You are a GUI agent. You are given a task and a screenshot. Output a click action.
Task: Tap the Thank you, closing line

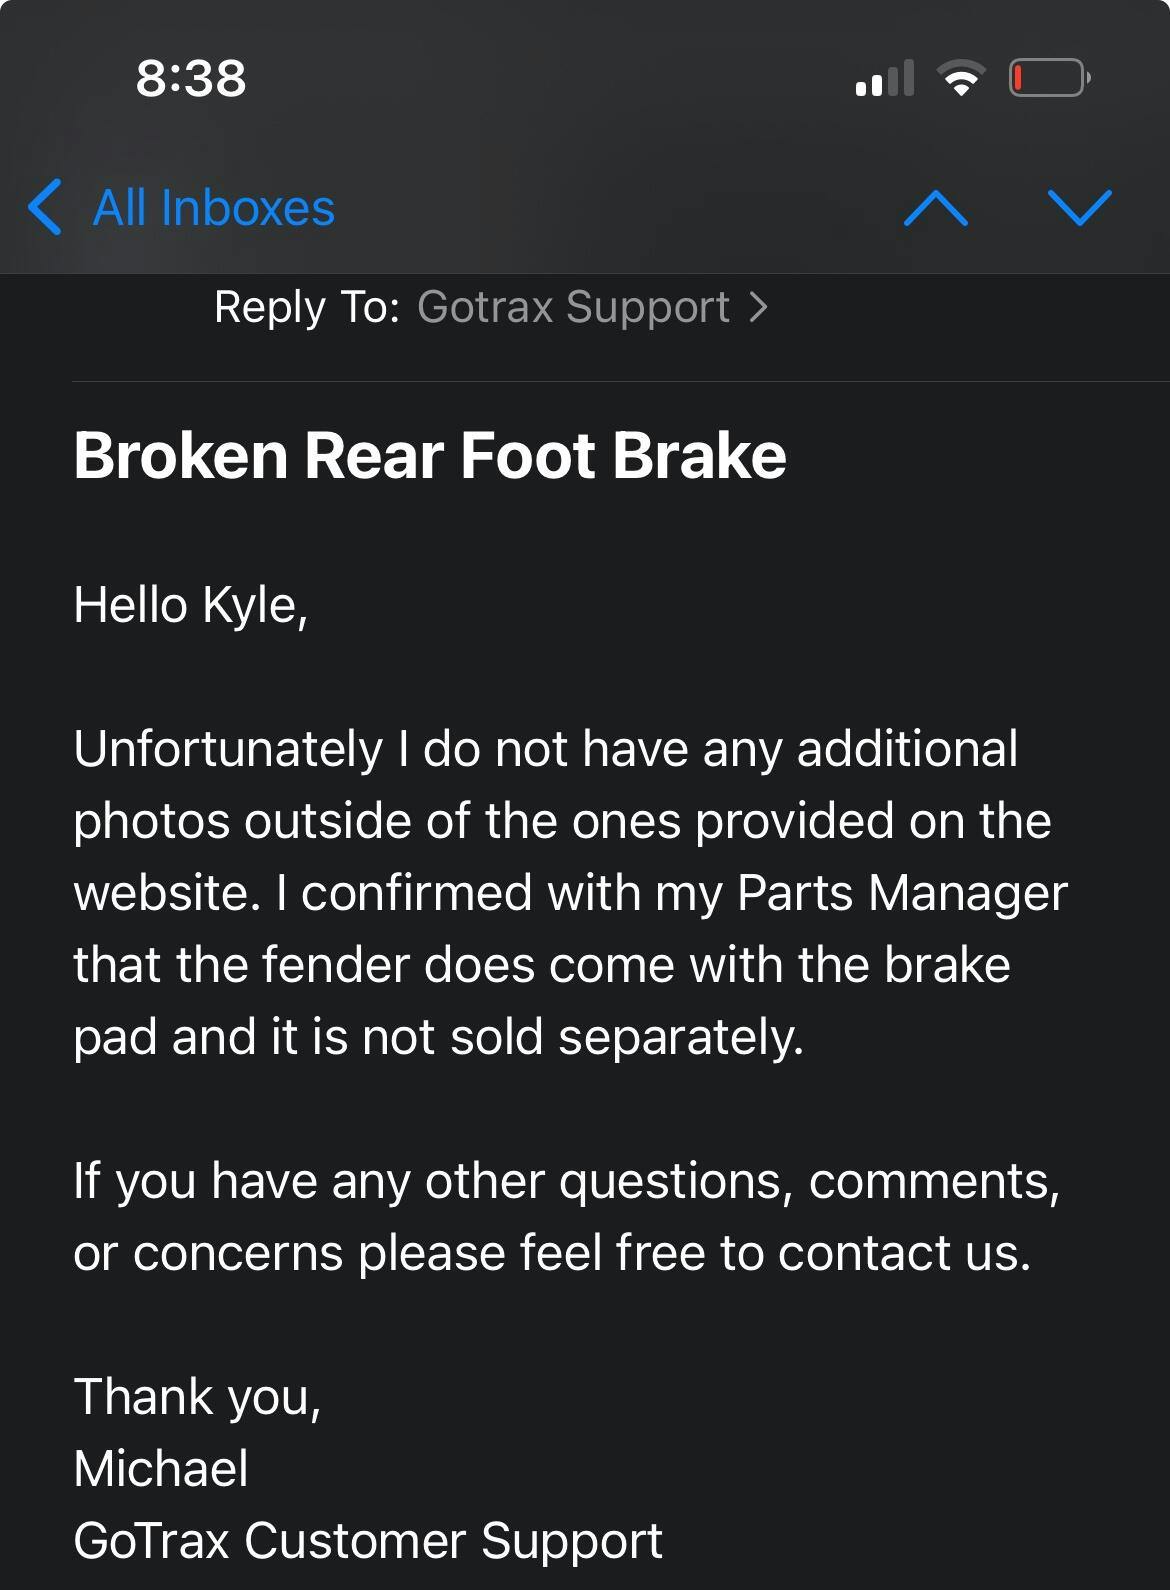pyautogui.click(x=198, y=1397)
